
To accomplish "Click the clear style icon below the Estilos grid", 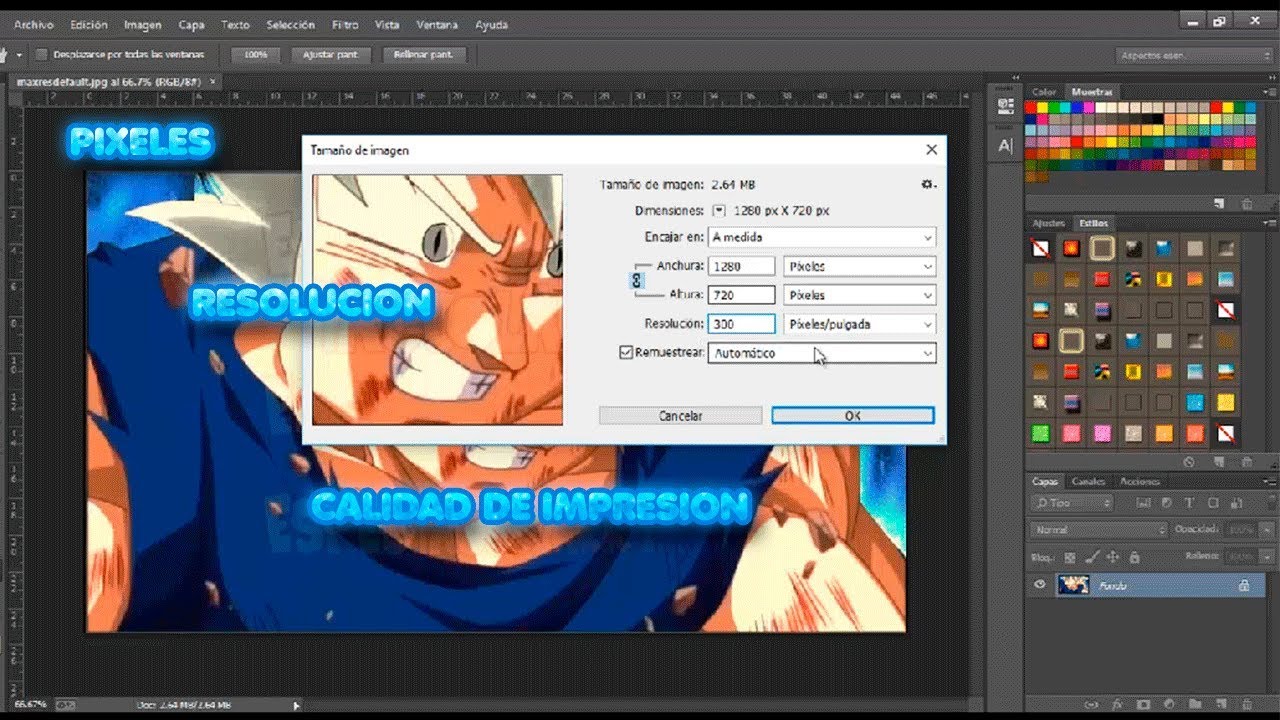I will (1189, 462).
